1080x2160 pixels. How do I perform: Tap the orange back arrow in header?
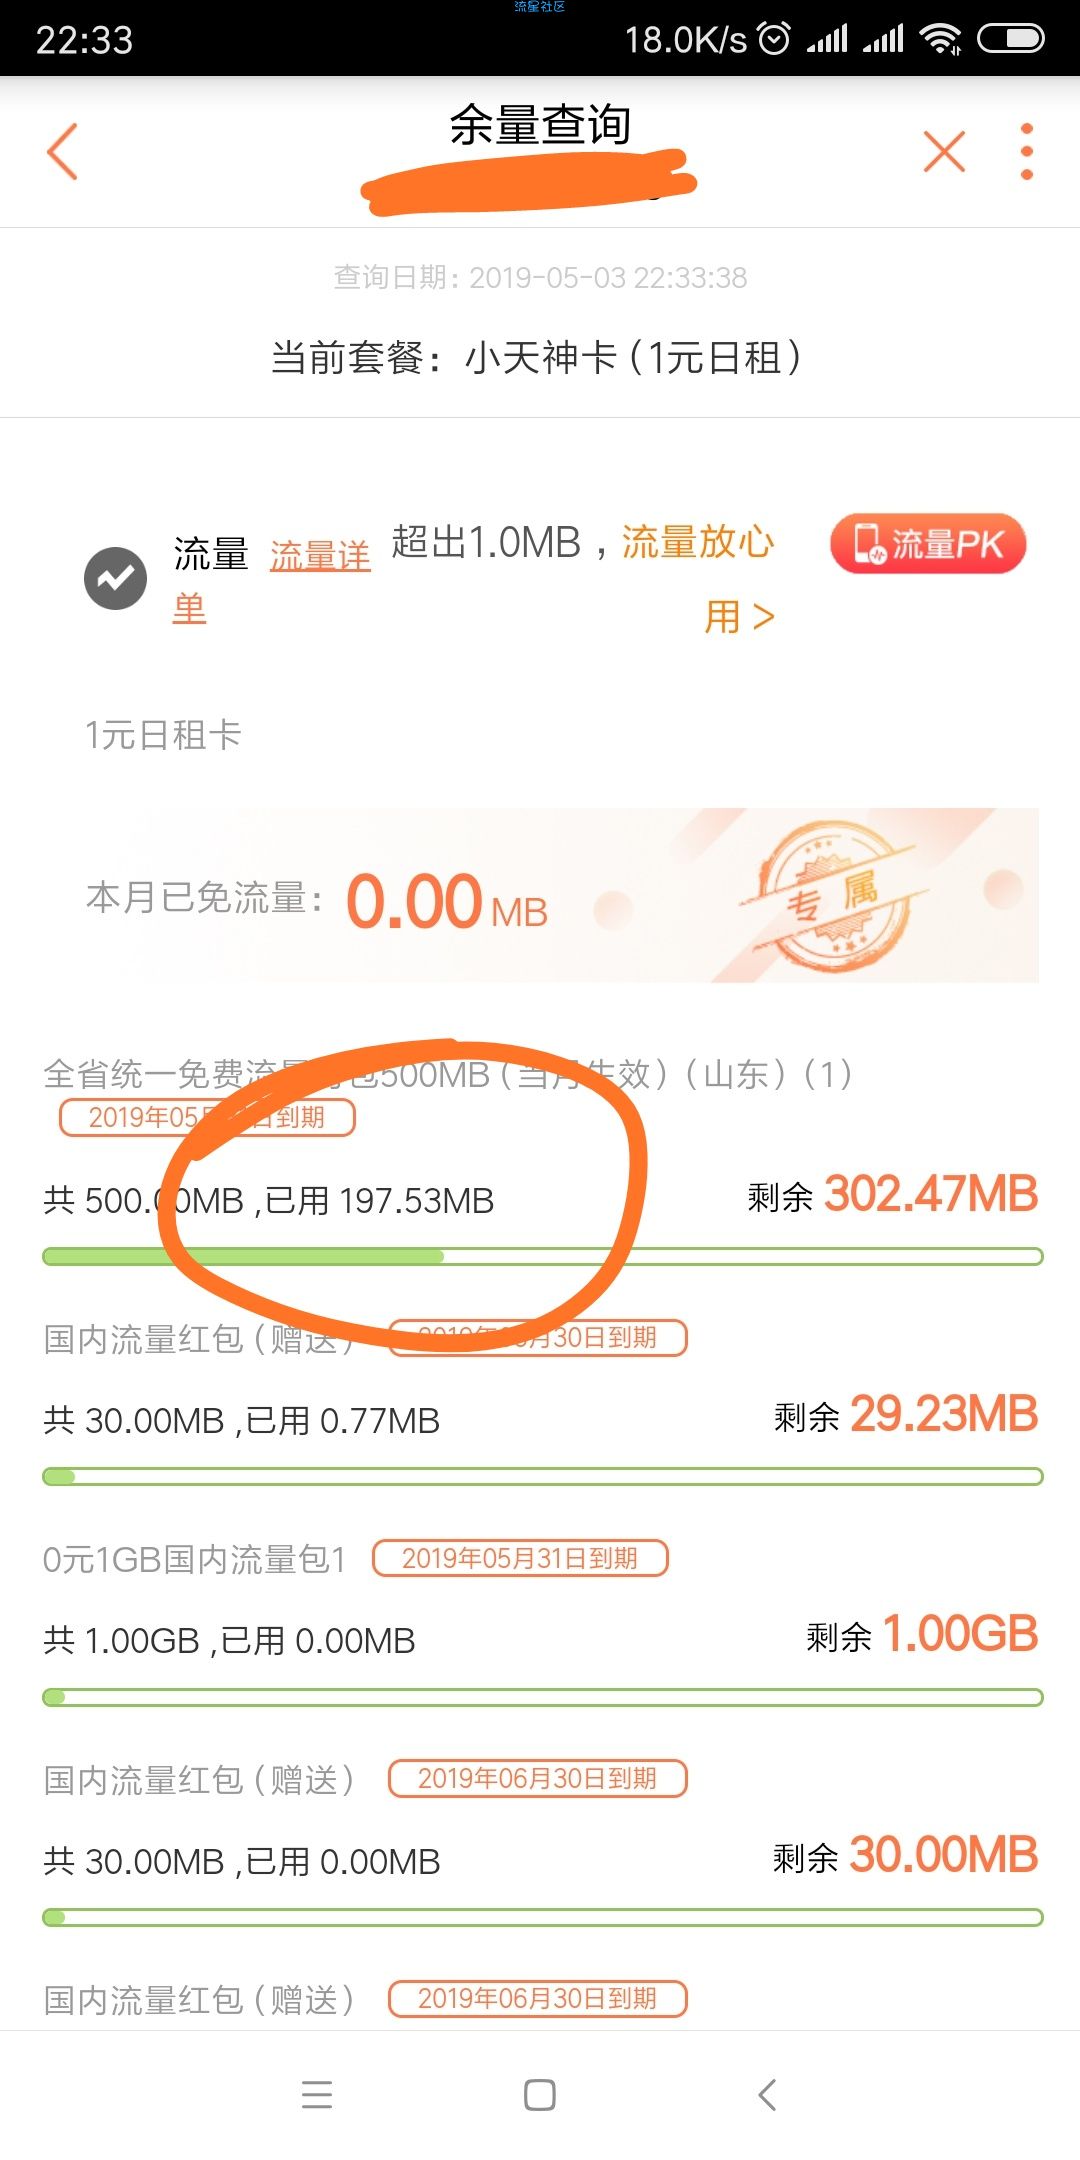pos(62,152)
